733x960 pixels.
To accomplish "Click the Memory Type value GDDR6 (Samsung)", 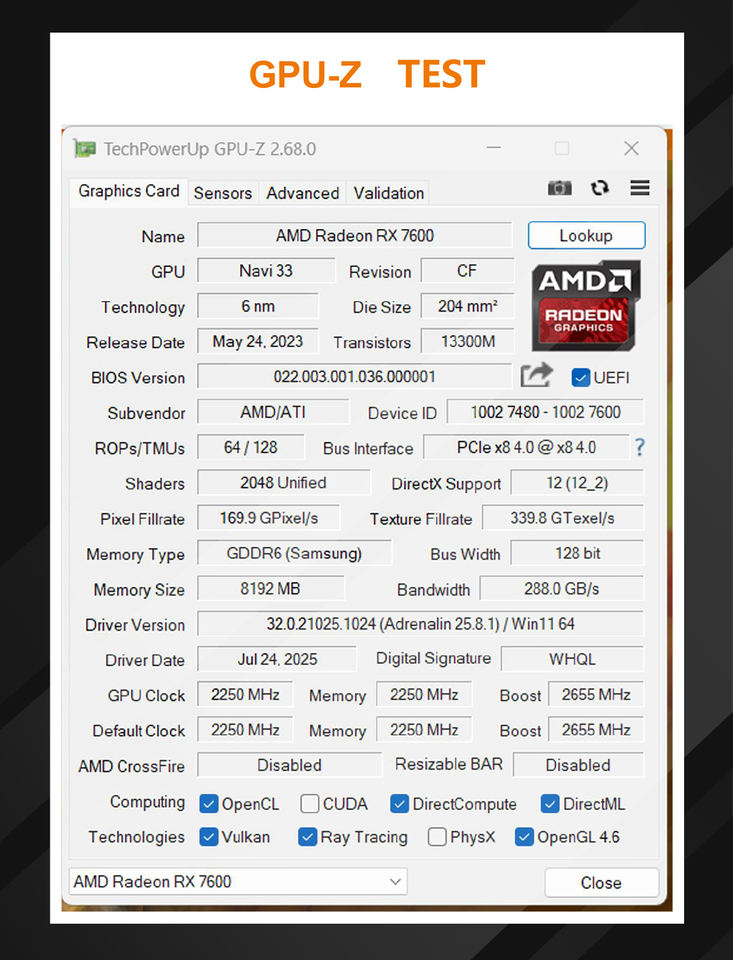I will [294, 553].
